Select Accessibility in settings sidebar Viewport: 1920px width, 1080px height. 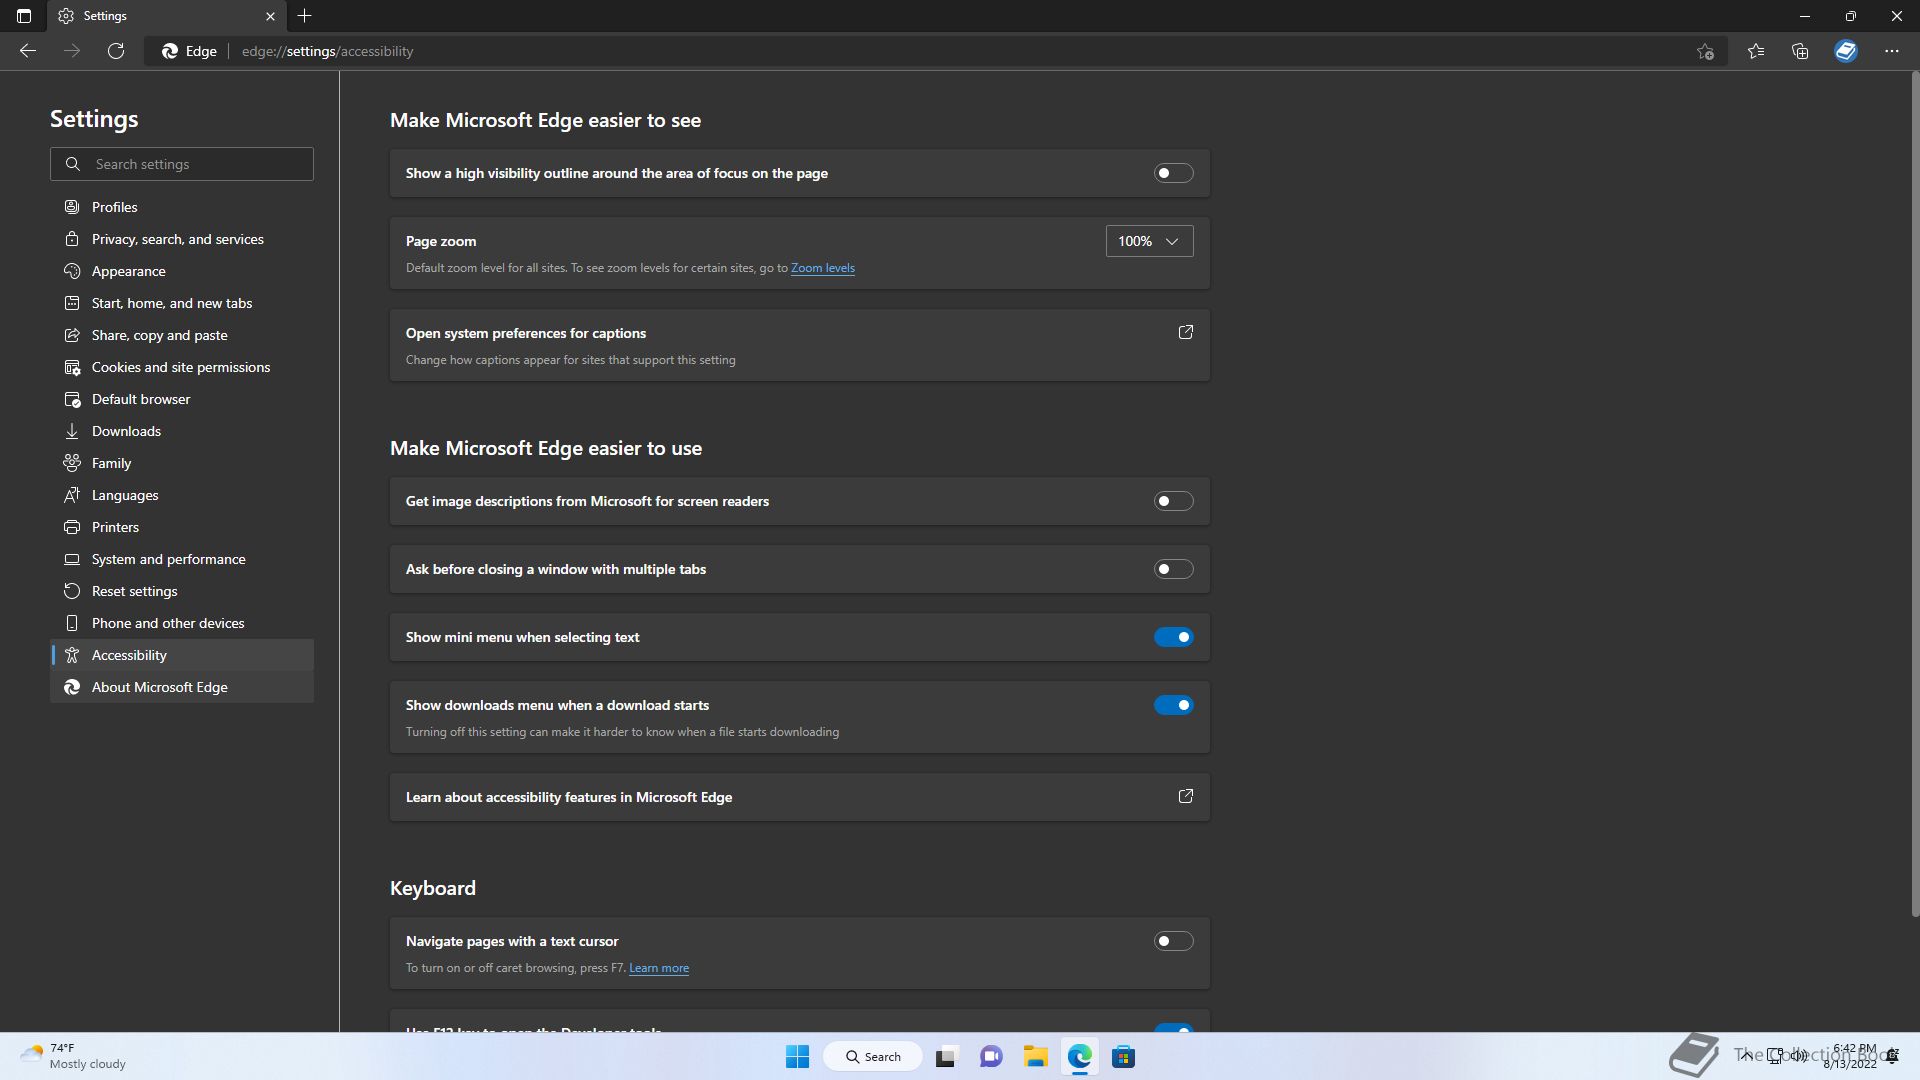tap(182, 655)
